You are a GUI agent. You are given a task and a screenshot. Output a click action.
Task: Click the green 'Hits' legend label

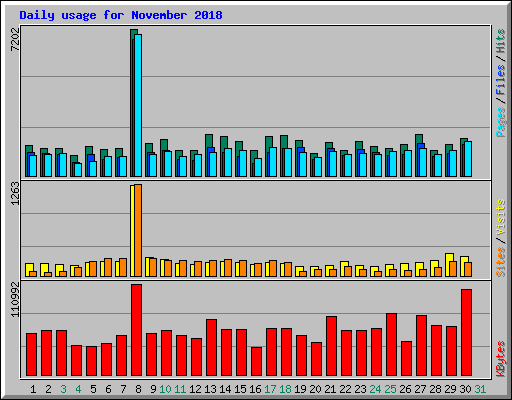pyautogui.click(x=500, y=41)
